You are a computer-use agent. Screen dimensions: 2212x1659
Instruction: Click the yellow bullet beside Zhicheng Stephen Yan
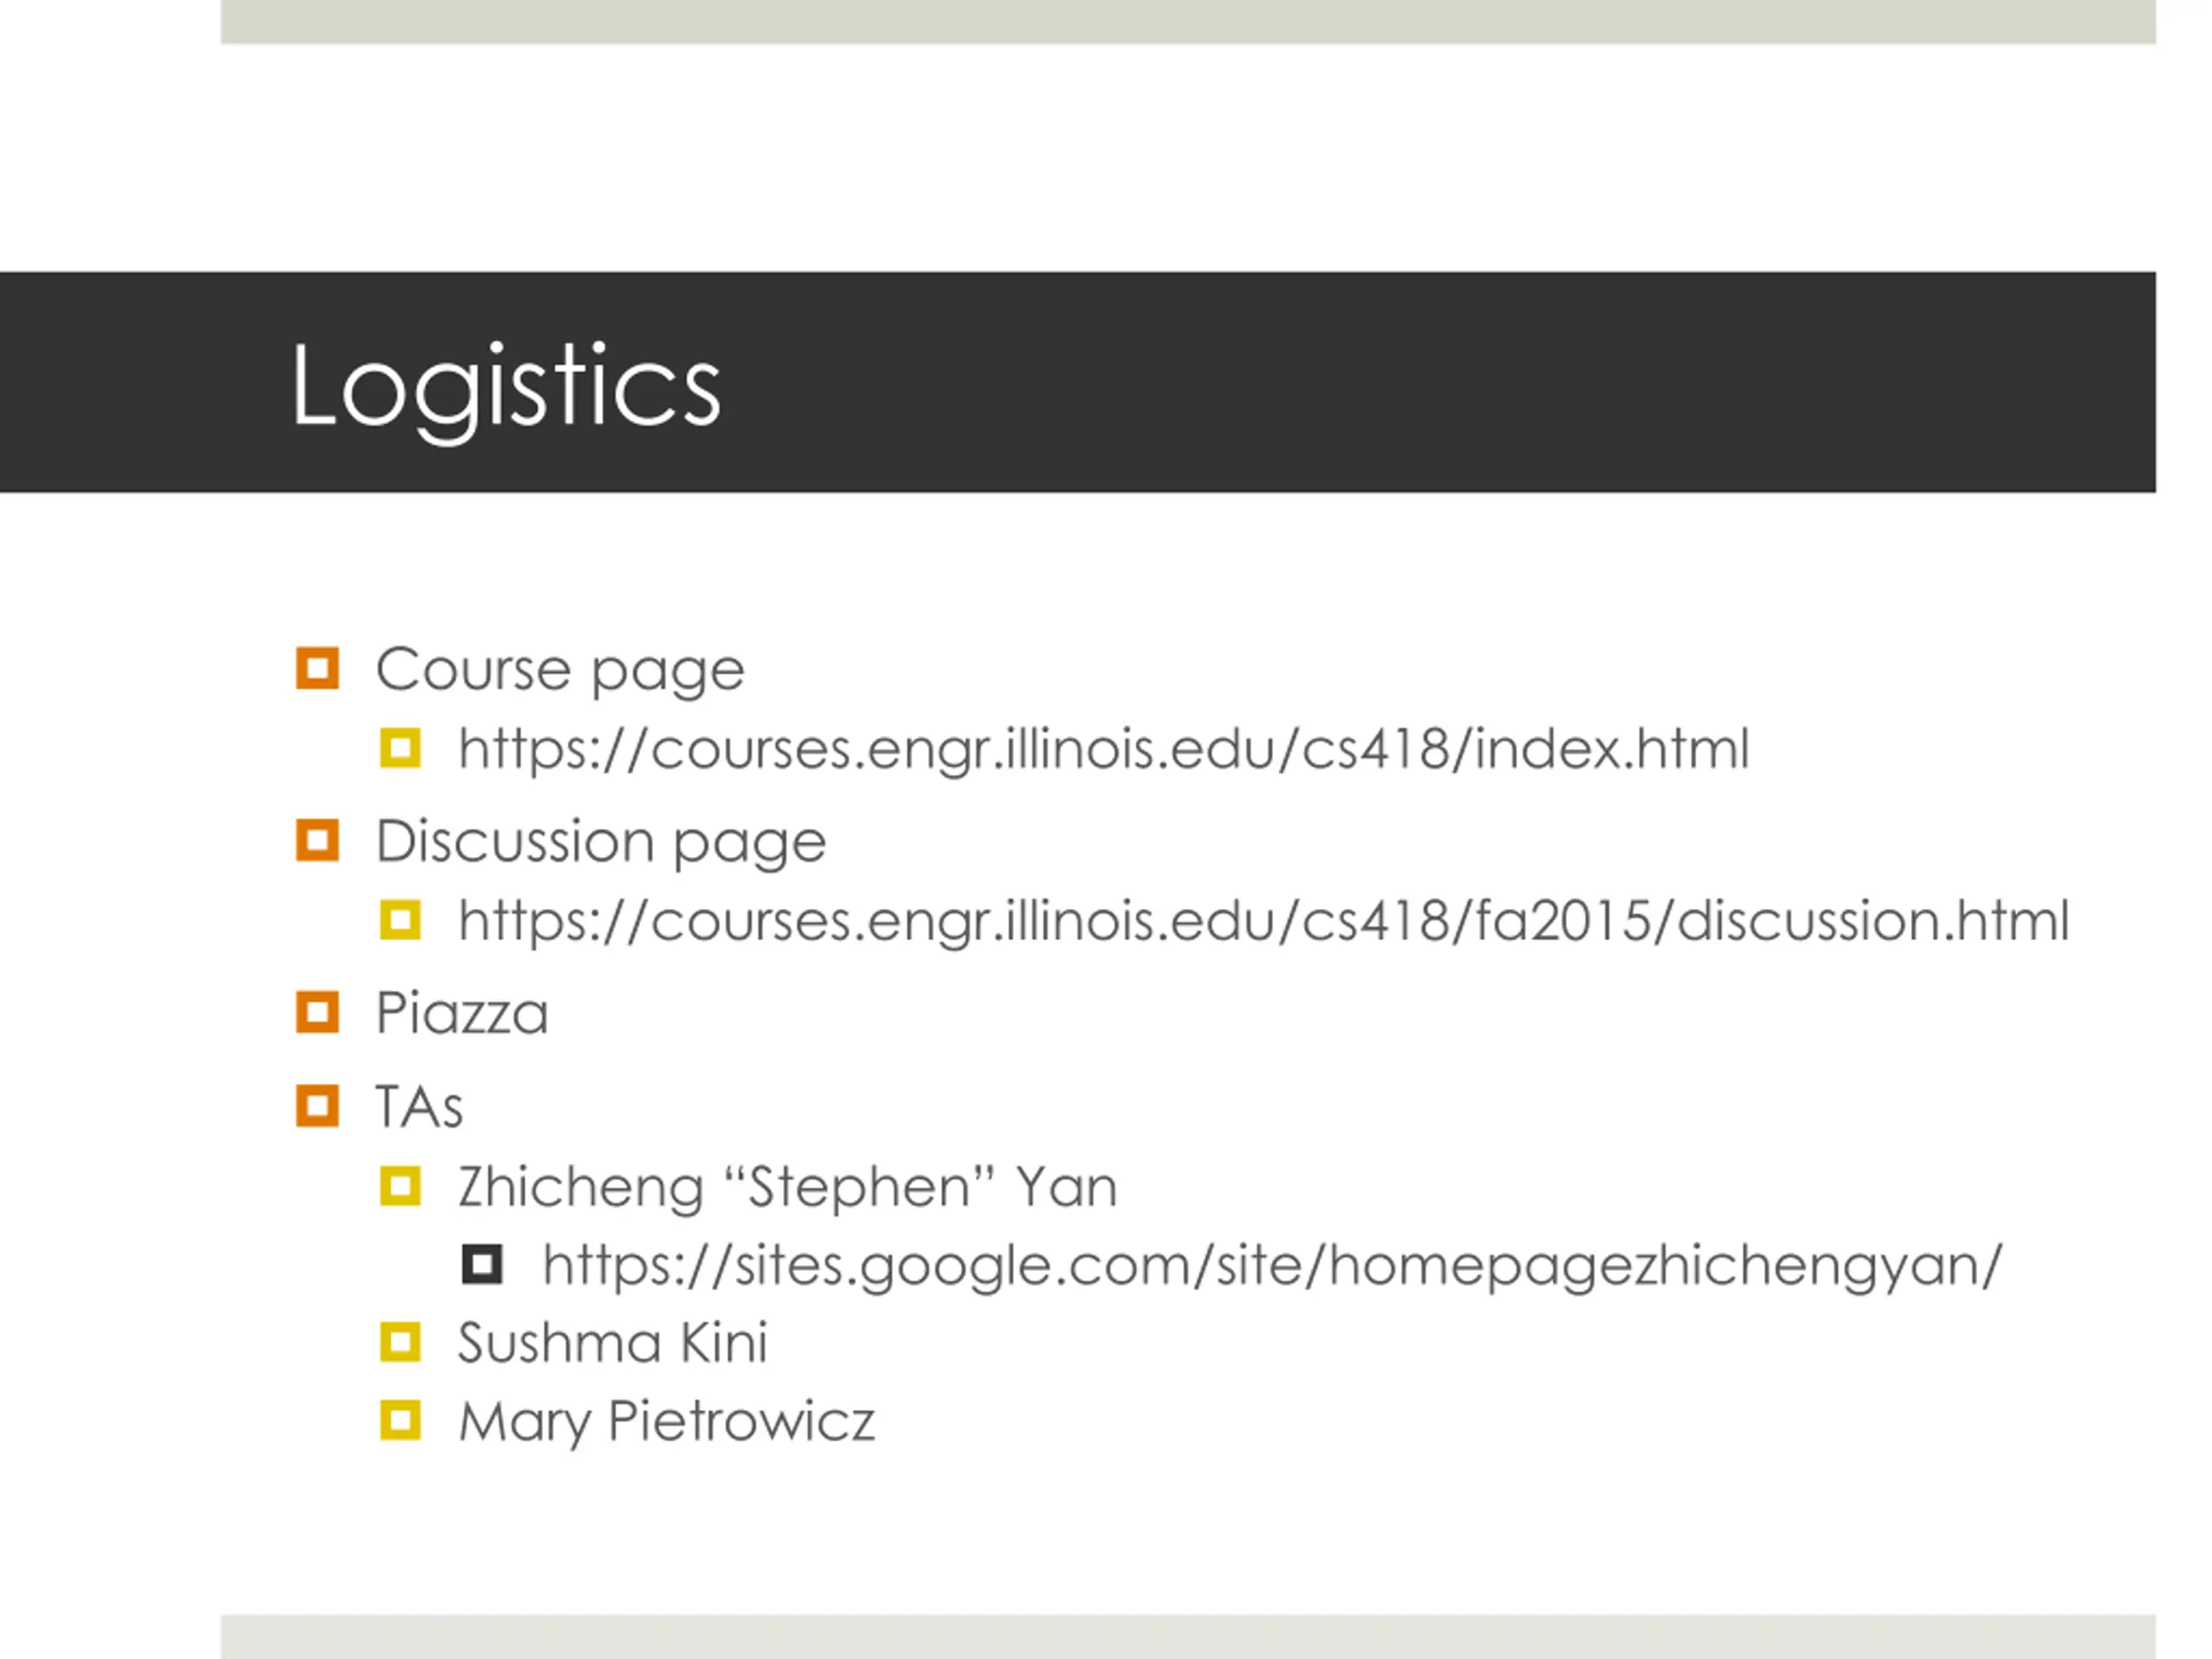coord(400,1187)
